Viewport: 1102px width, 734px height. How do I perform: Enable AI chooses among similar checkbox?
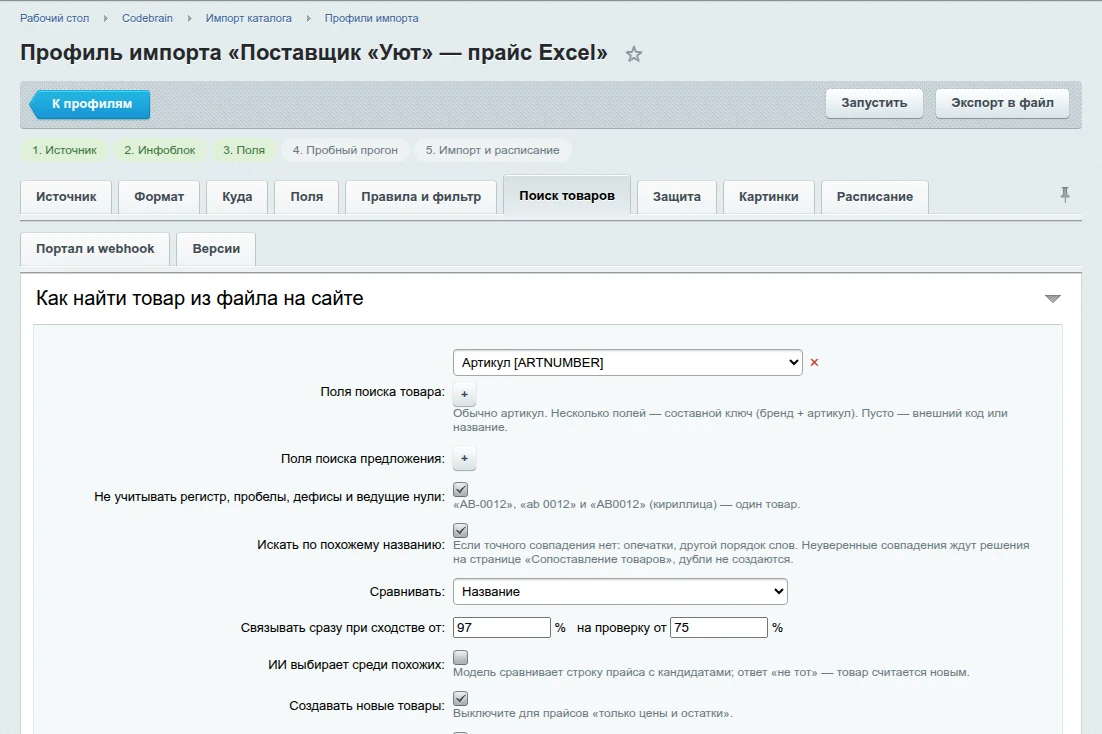tap(460, 657)
